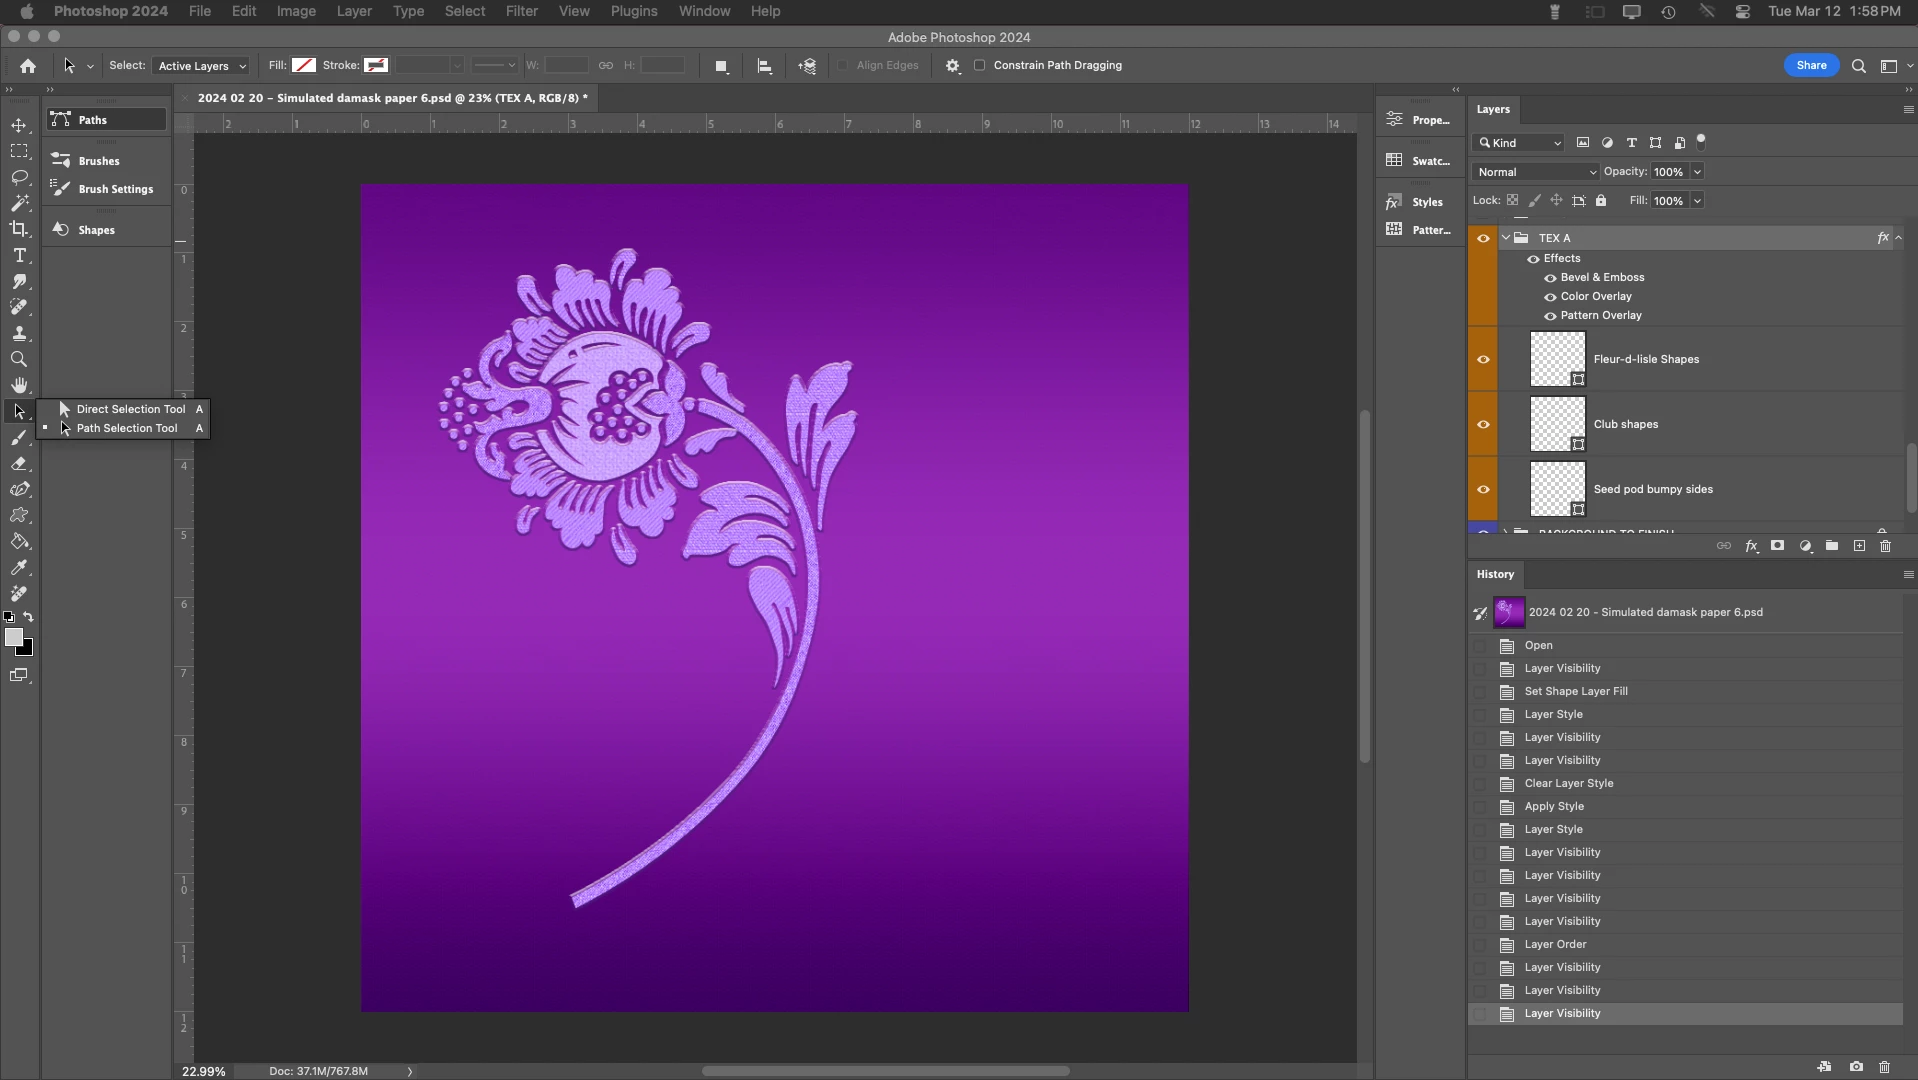Screen dimensions: 1918x1080
Task: Select the Horizontal Type tool
Action: pyautogui.click(x=19, y=256)
